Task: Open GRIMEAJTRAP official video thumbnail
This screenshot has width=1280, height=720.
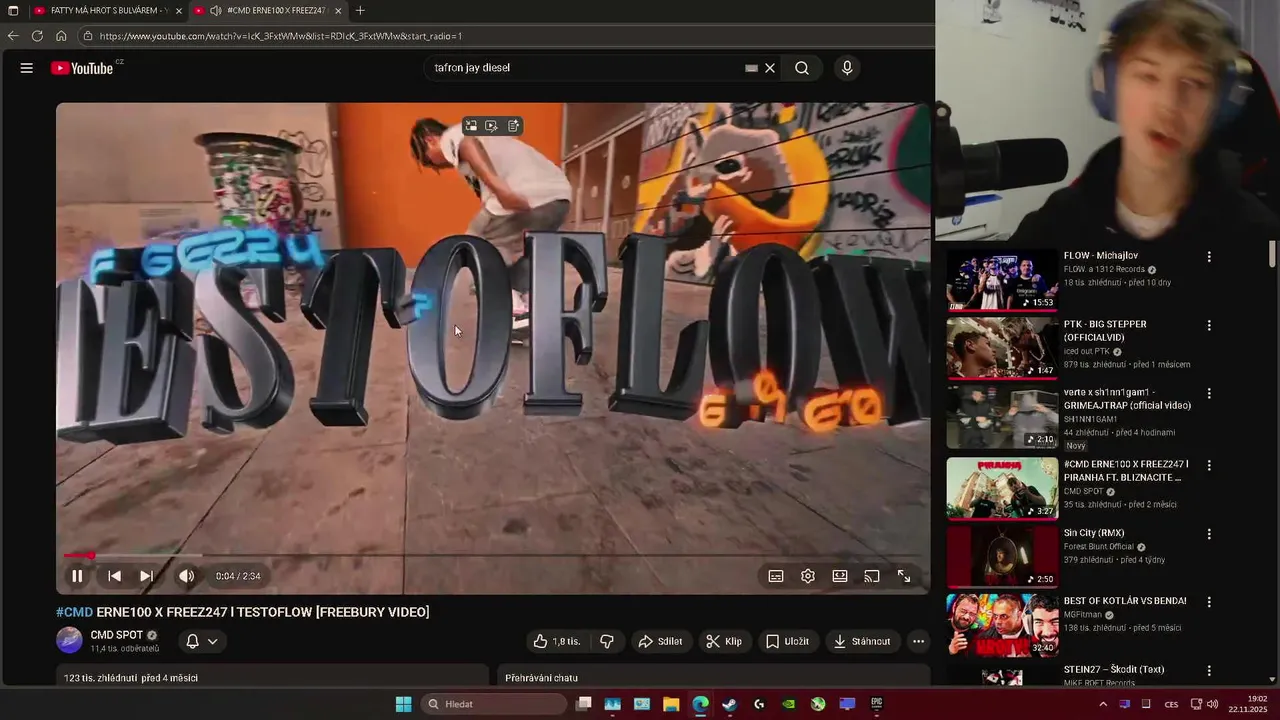Action: tap(1002, 417)
